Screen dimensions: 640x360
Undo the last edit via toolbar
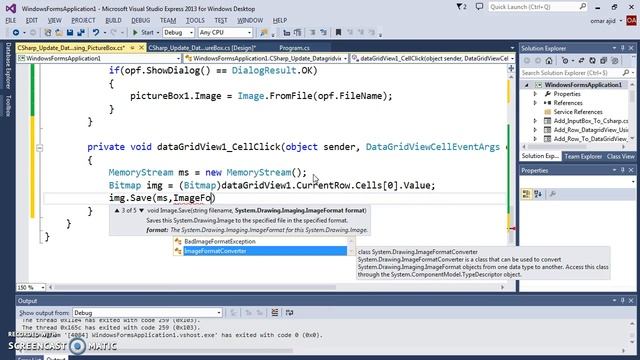(96, 32)
